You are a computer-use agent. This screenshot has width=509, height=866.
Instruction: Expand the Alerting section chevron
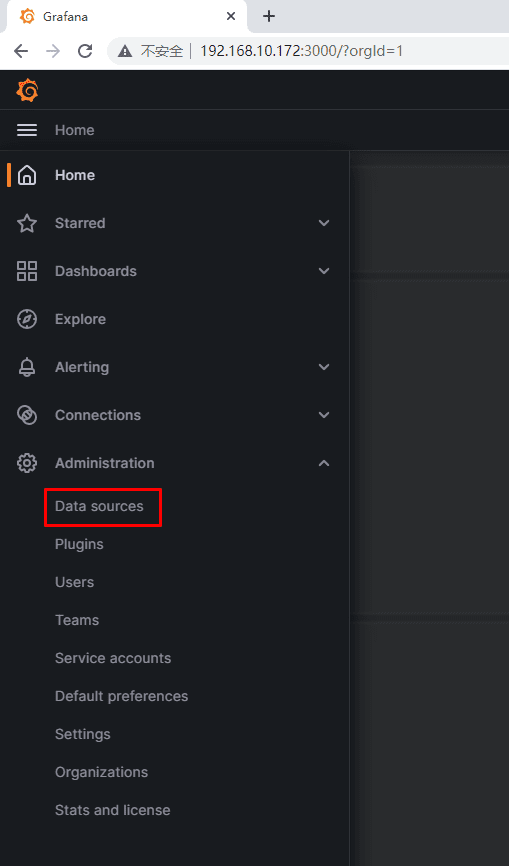(324, 367)
